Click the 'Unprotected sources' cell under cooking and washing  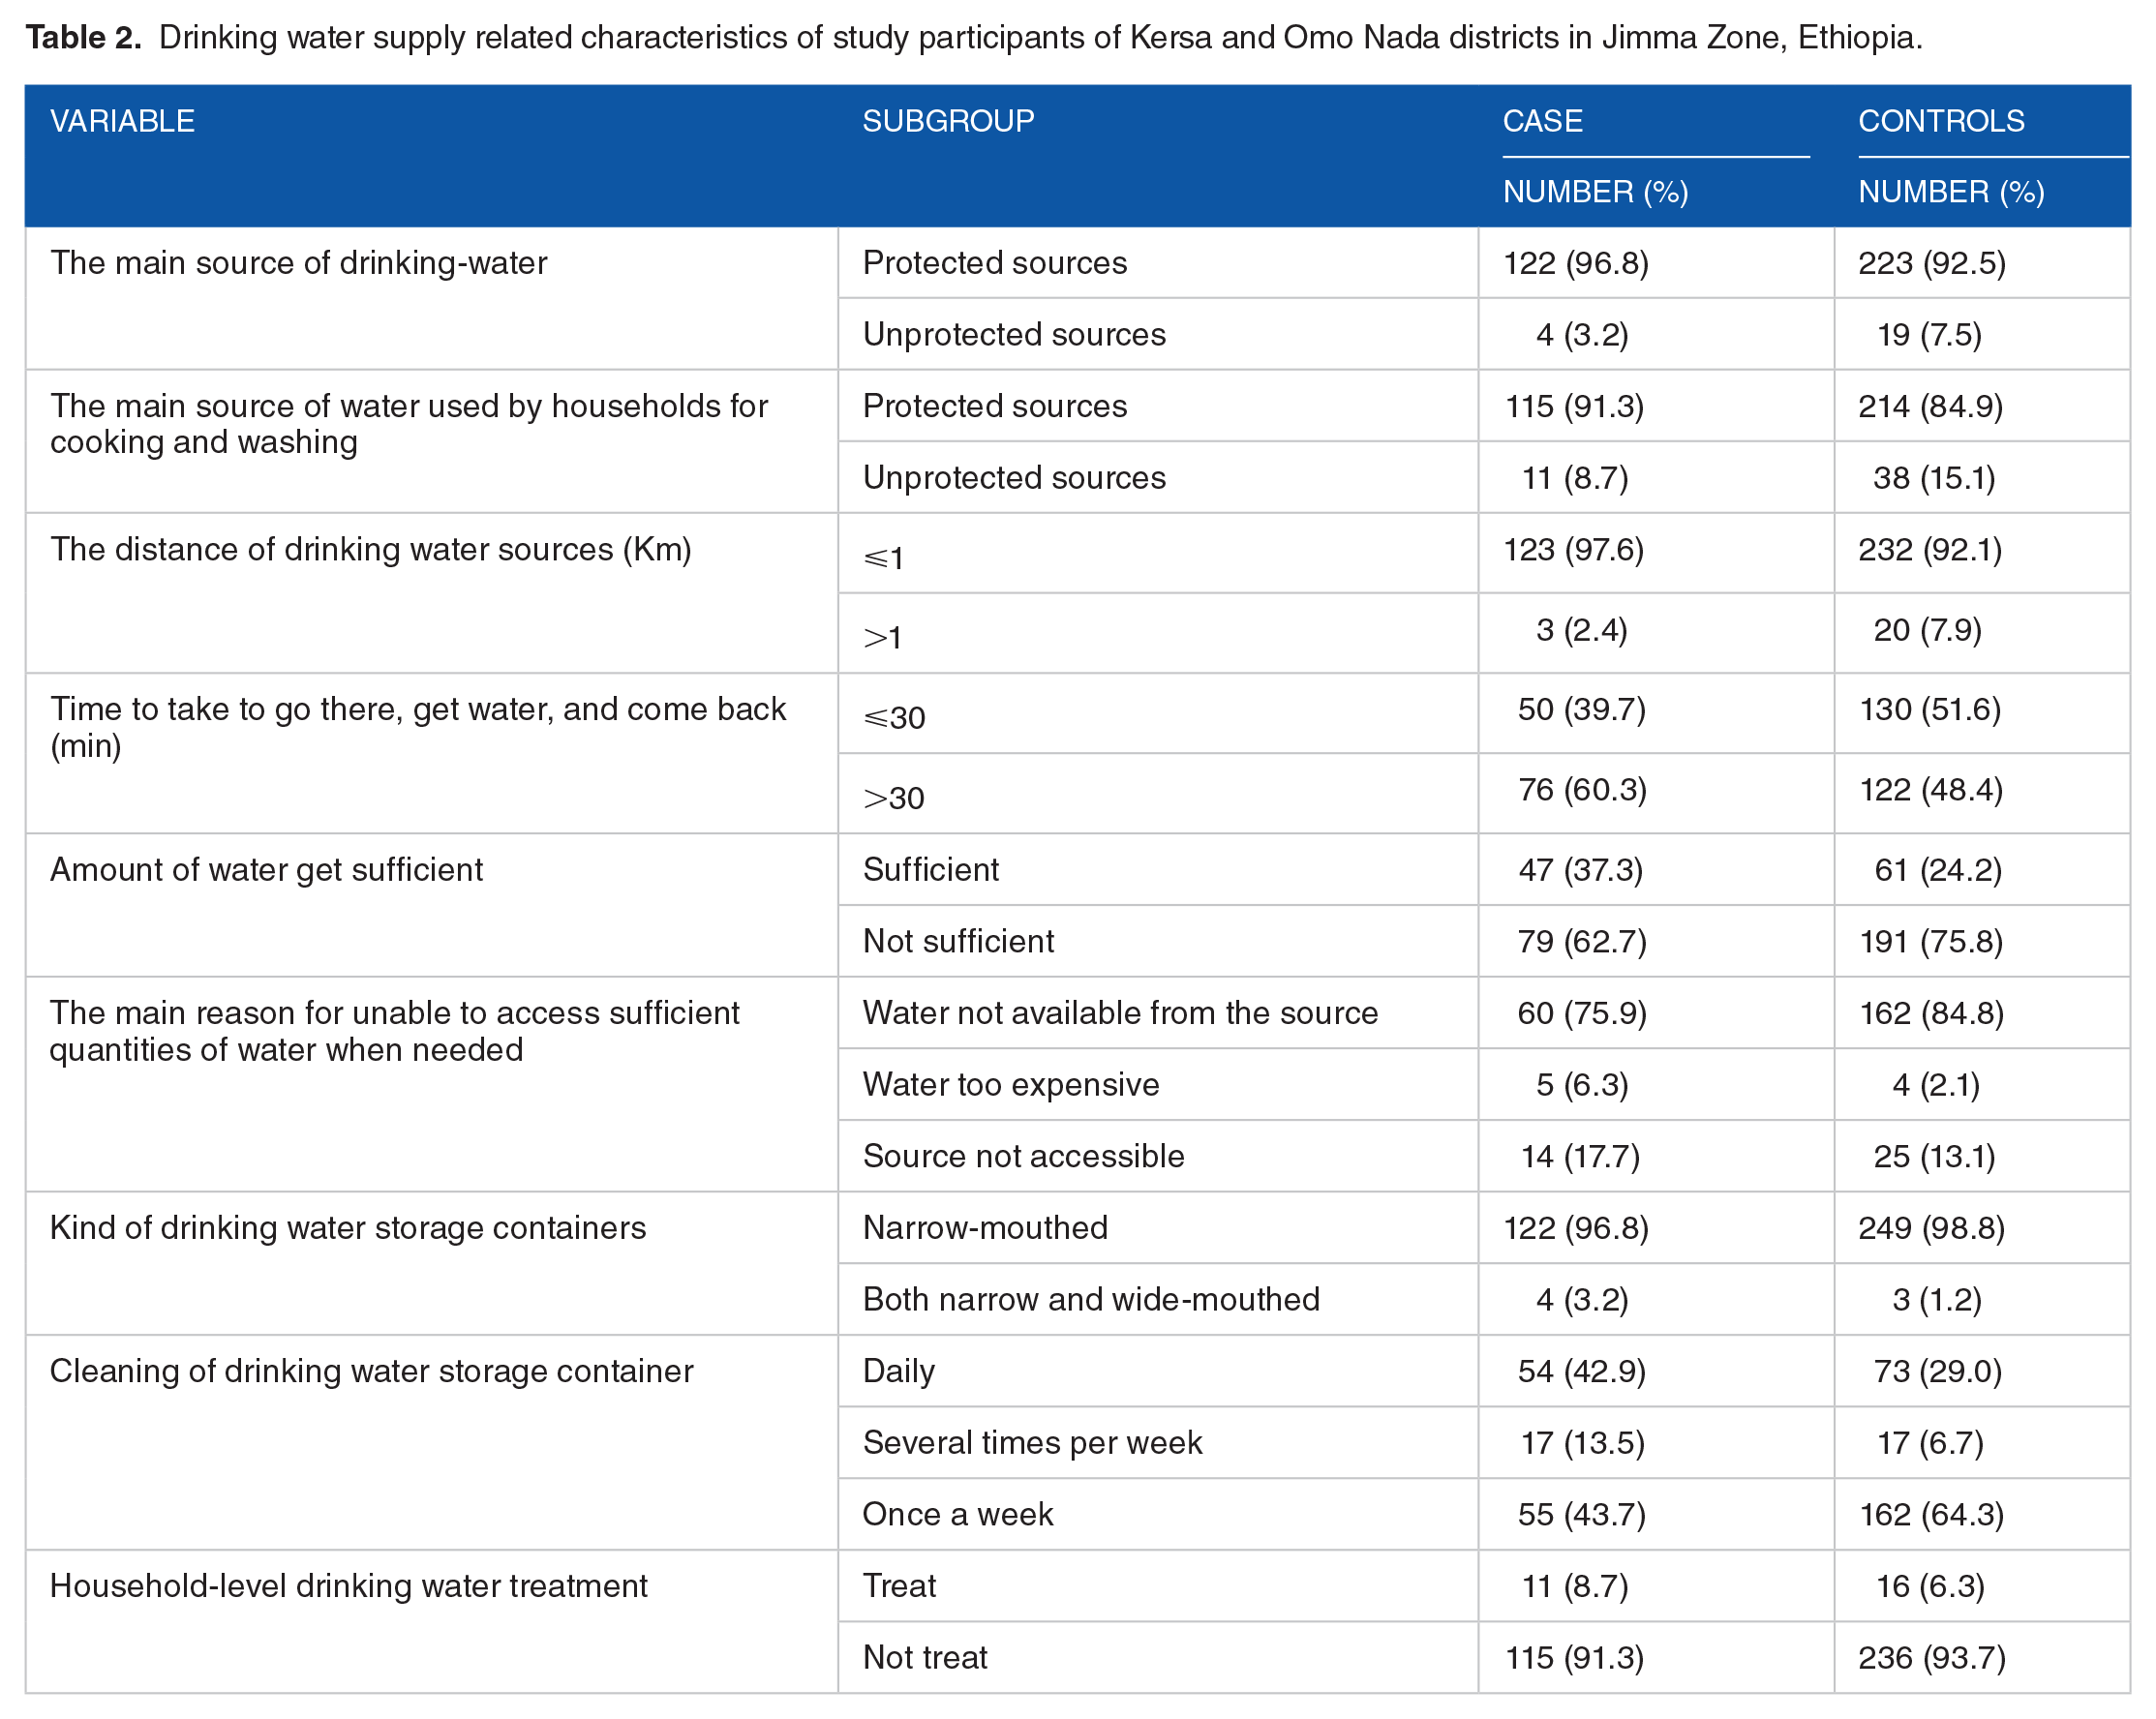[1014, 478]
